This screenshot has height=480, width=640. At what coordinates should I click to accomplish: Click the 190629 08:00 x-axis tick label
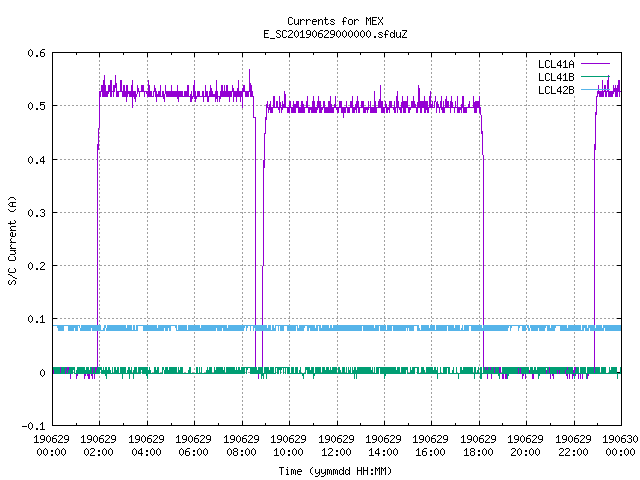coord(241,446)
